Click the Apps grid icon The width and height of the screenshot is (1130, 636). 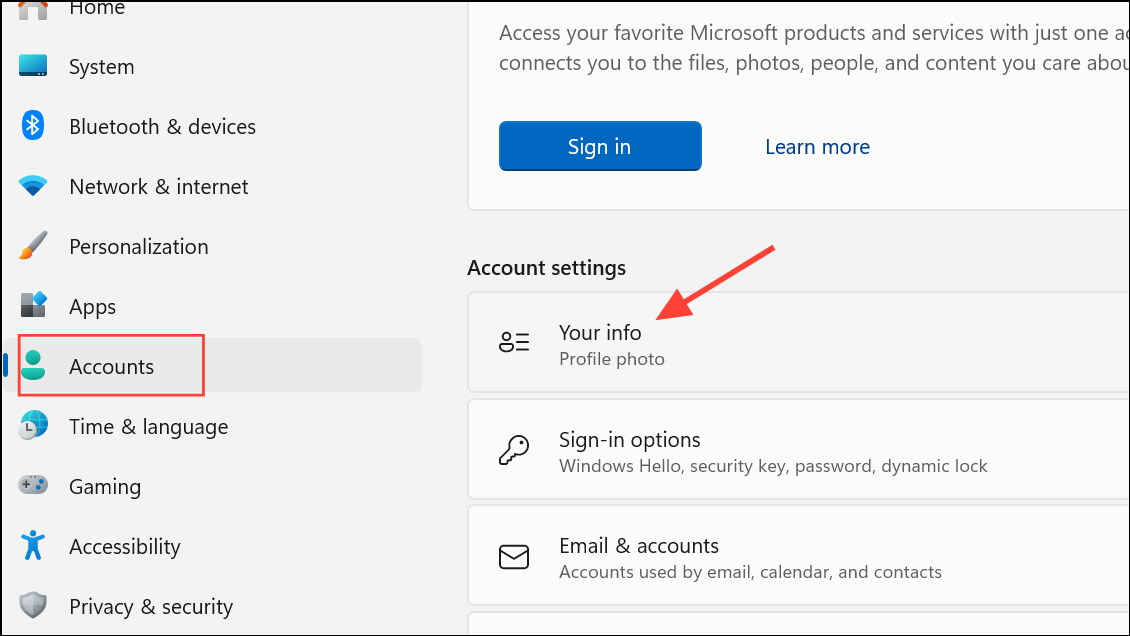[33, 306]
